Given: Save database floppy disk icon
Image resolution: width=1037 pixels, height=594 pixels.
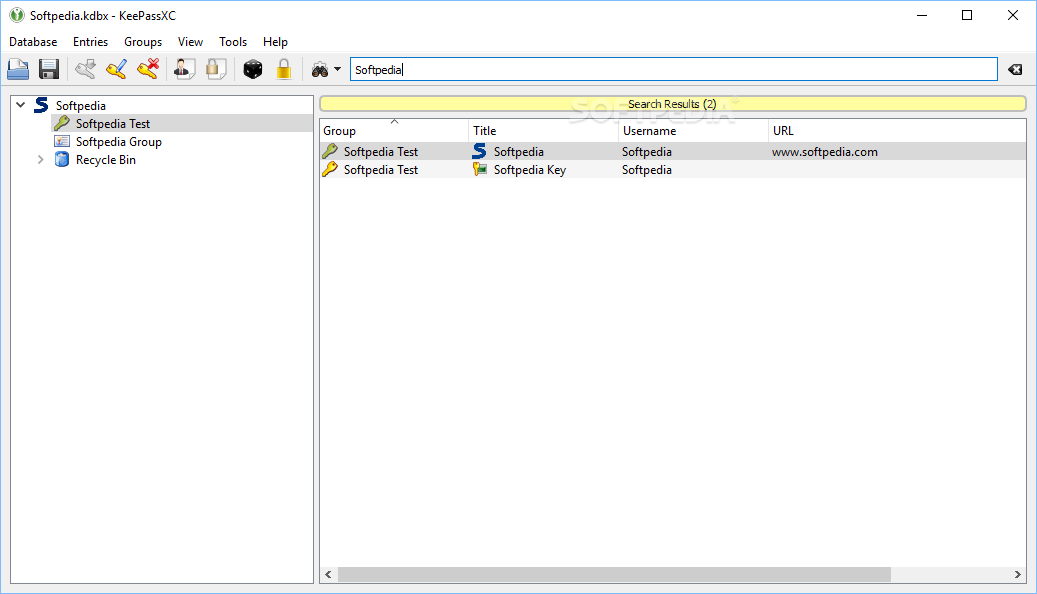Looking at the screenshot, I should click(x=49, y=69).
